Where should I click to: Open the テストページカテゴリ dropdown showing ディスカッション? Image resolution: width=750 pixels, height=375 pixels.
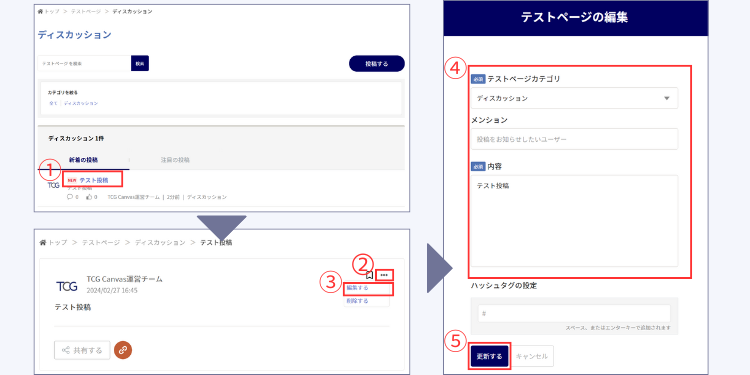[x=574, y=98]
